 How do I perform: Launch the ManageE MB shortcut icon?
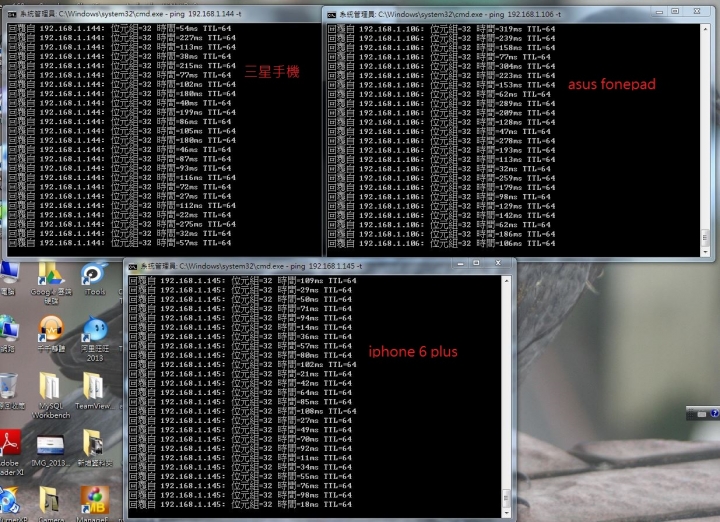95,504
